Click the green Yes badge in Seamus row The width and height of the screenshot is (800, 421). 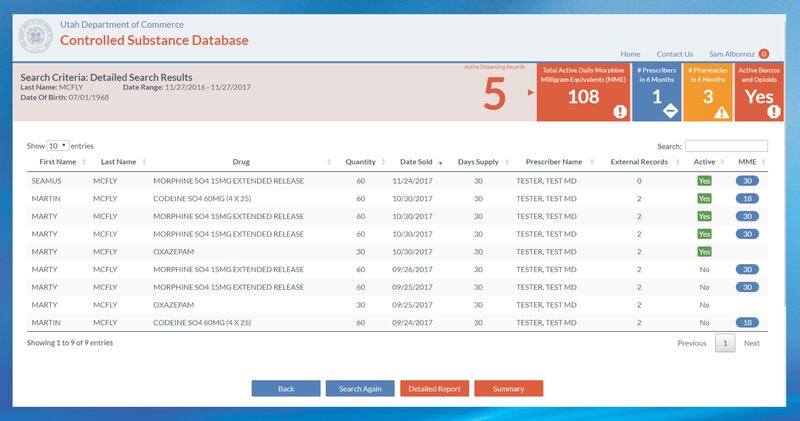point(704,181)
